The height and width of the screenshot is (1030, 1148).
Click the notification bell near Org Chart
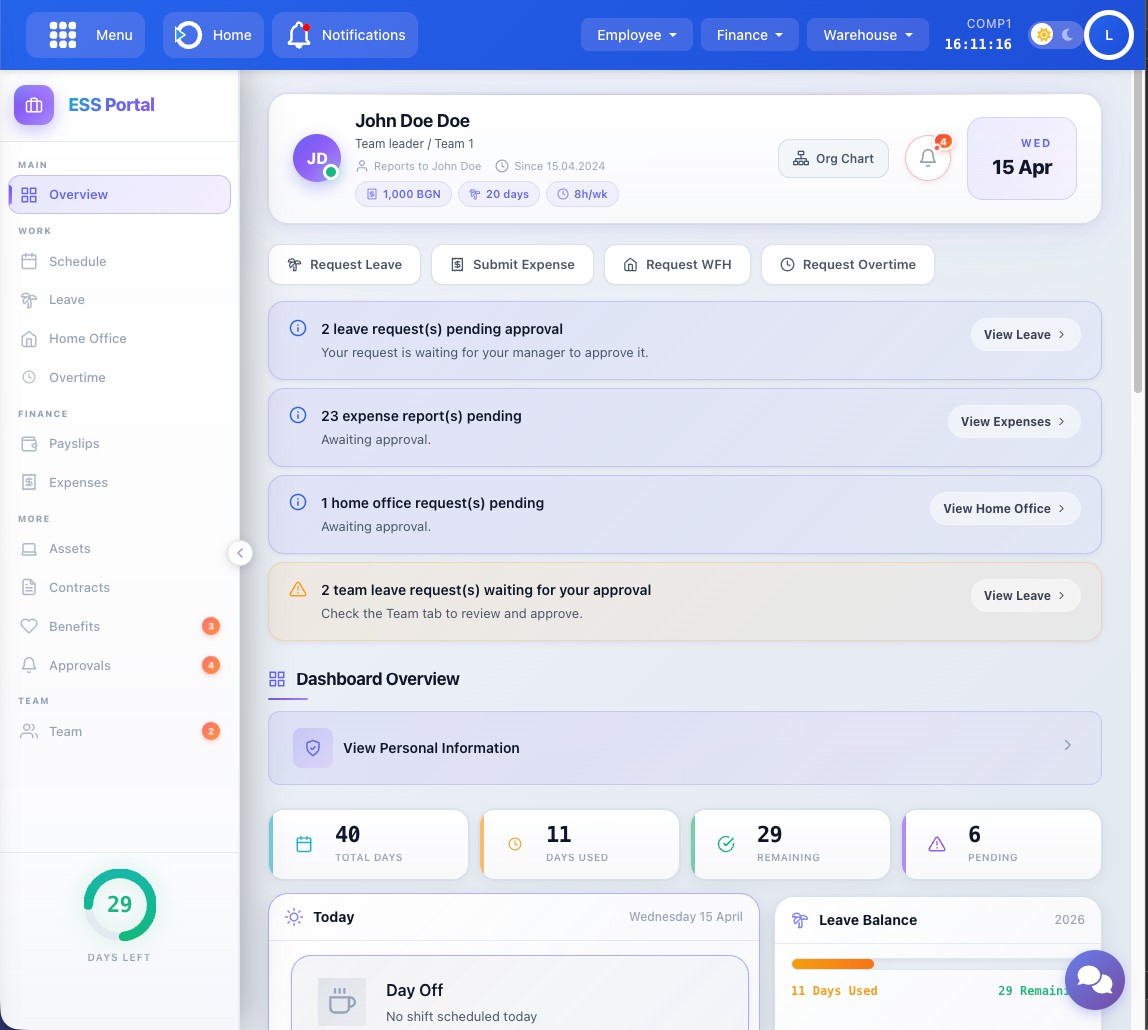pos(927,158)
